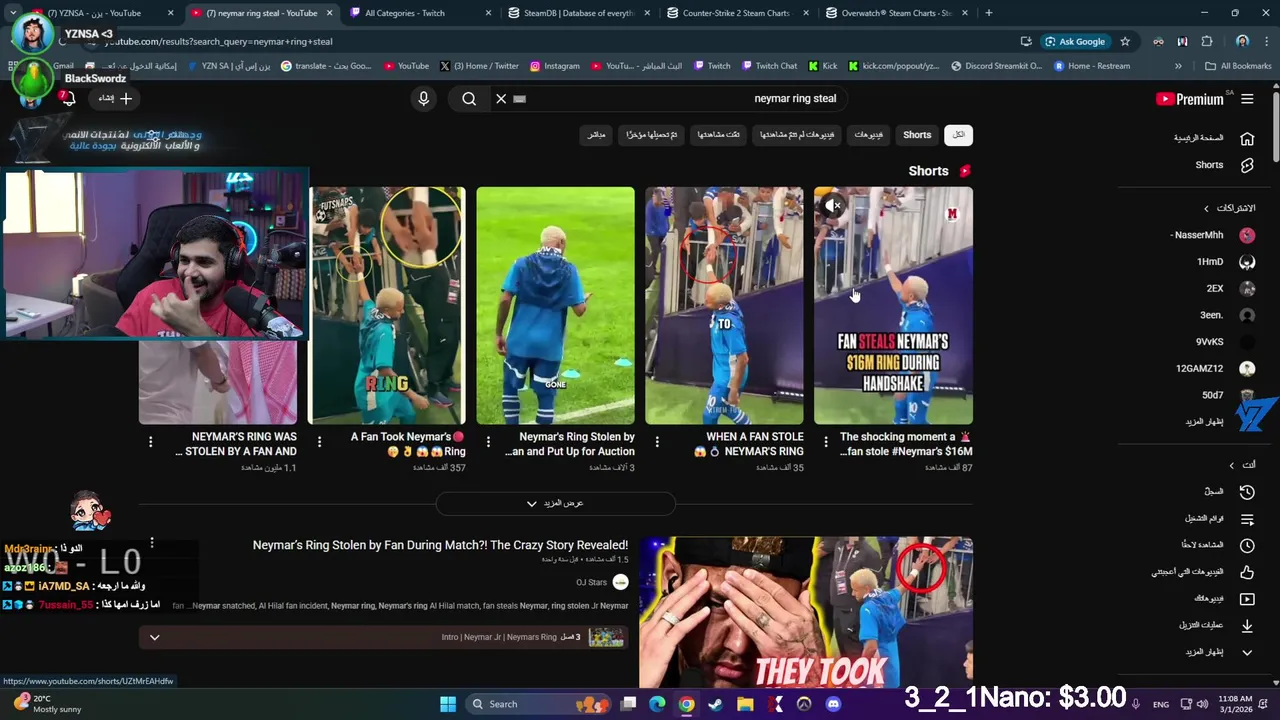Expand the 'أنت' section header arrow
Screen dimensions: 1280x720
1231,465
